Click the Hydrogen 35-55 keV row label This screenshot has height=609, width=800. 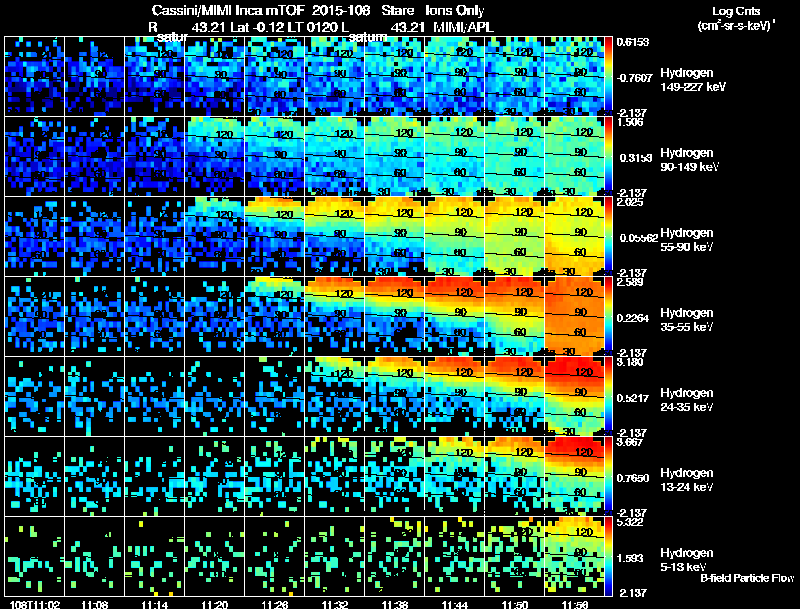pos(687,320)
